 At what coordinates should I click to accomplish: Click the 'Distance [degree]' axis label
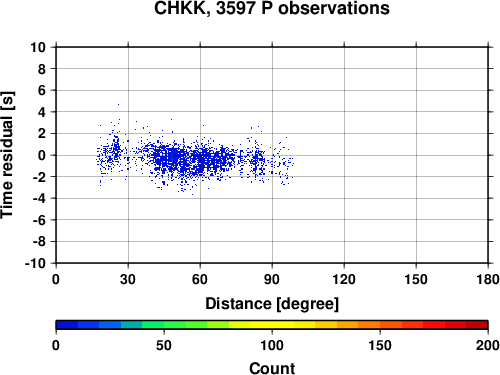[x=272, y=304]
